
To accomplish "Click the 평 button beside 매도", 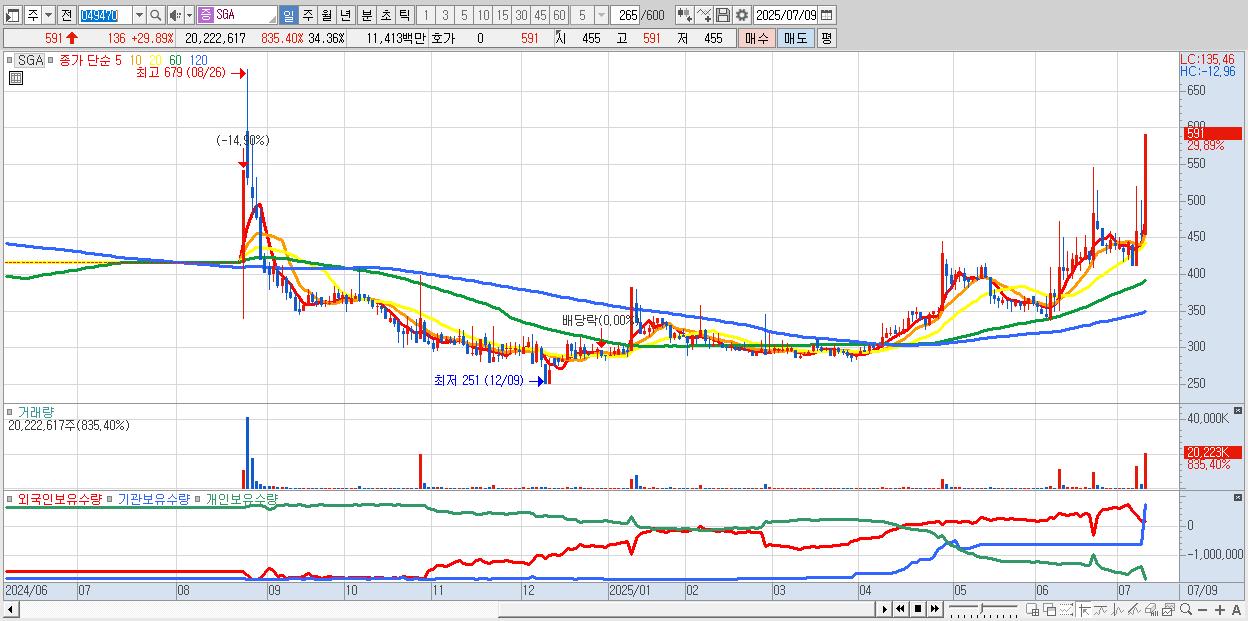I will [x=826, y=38].
